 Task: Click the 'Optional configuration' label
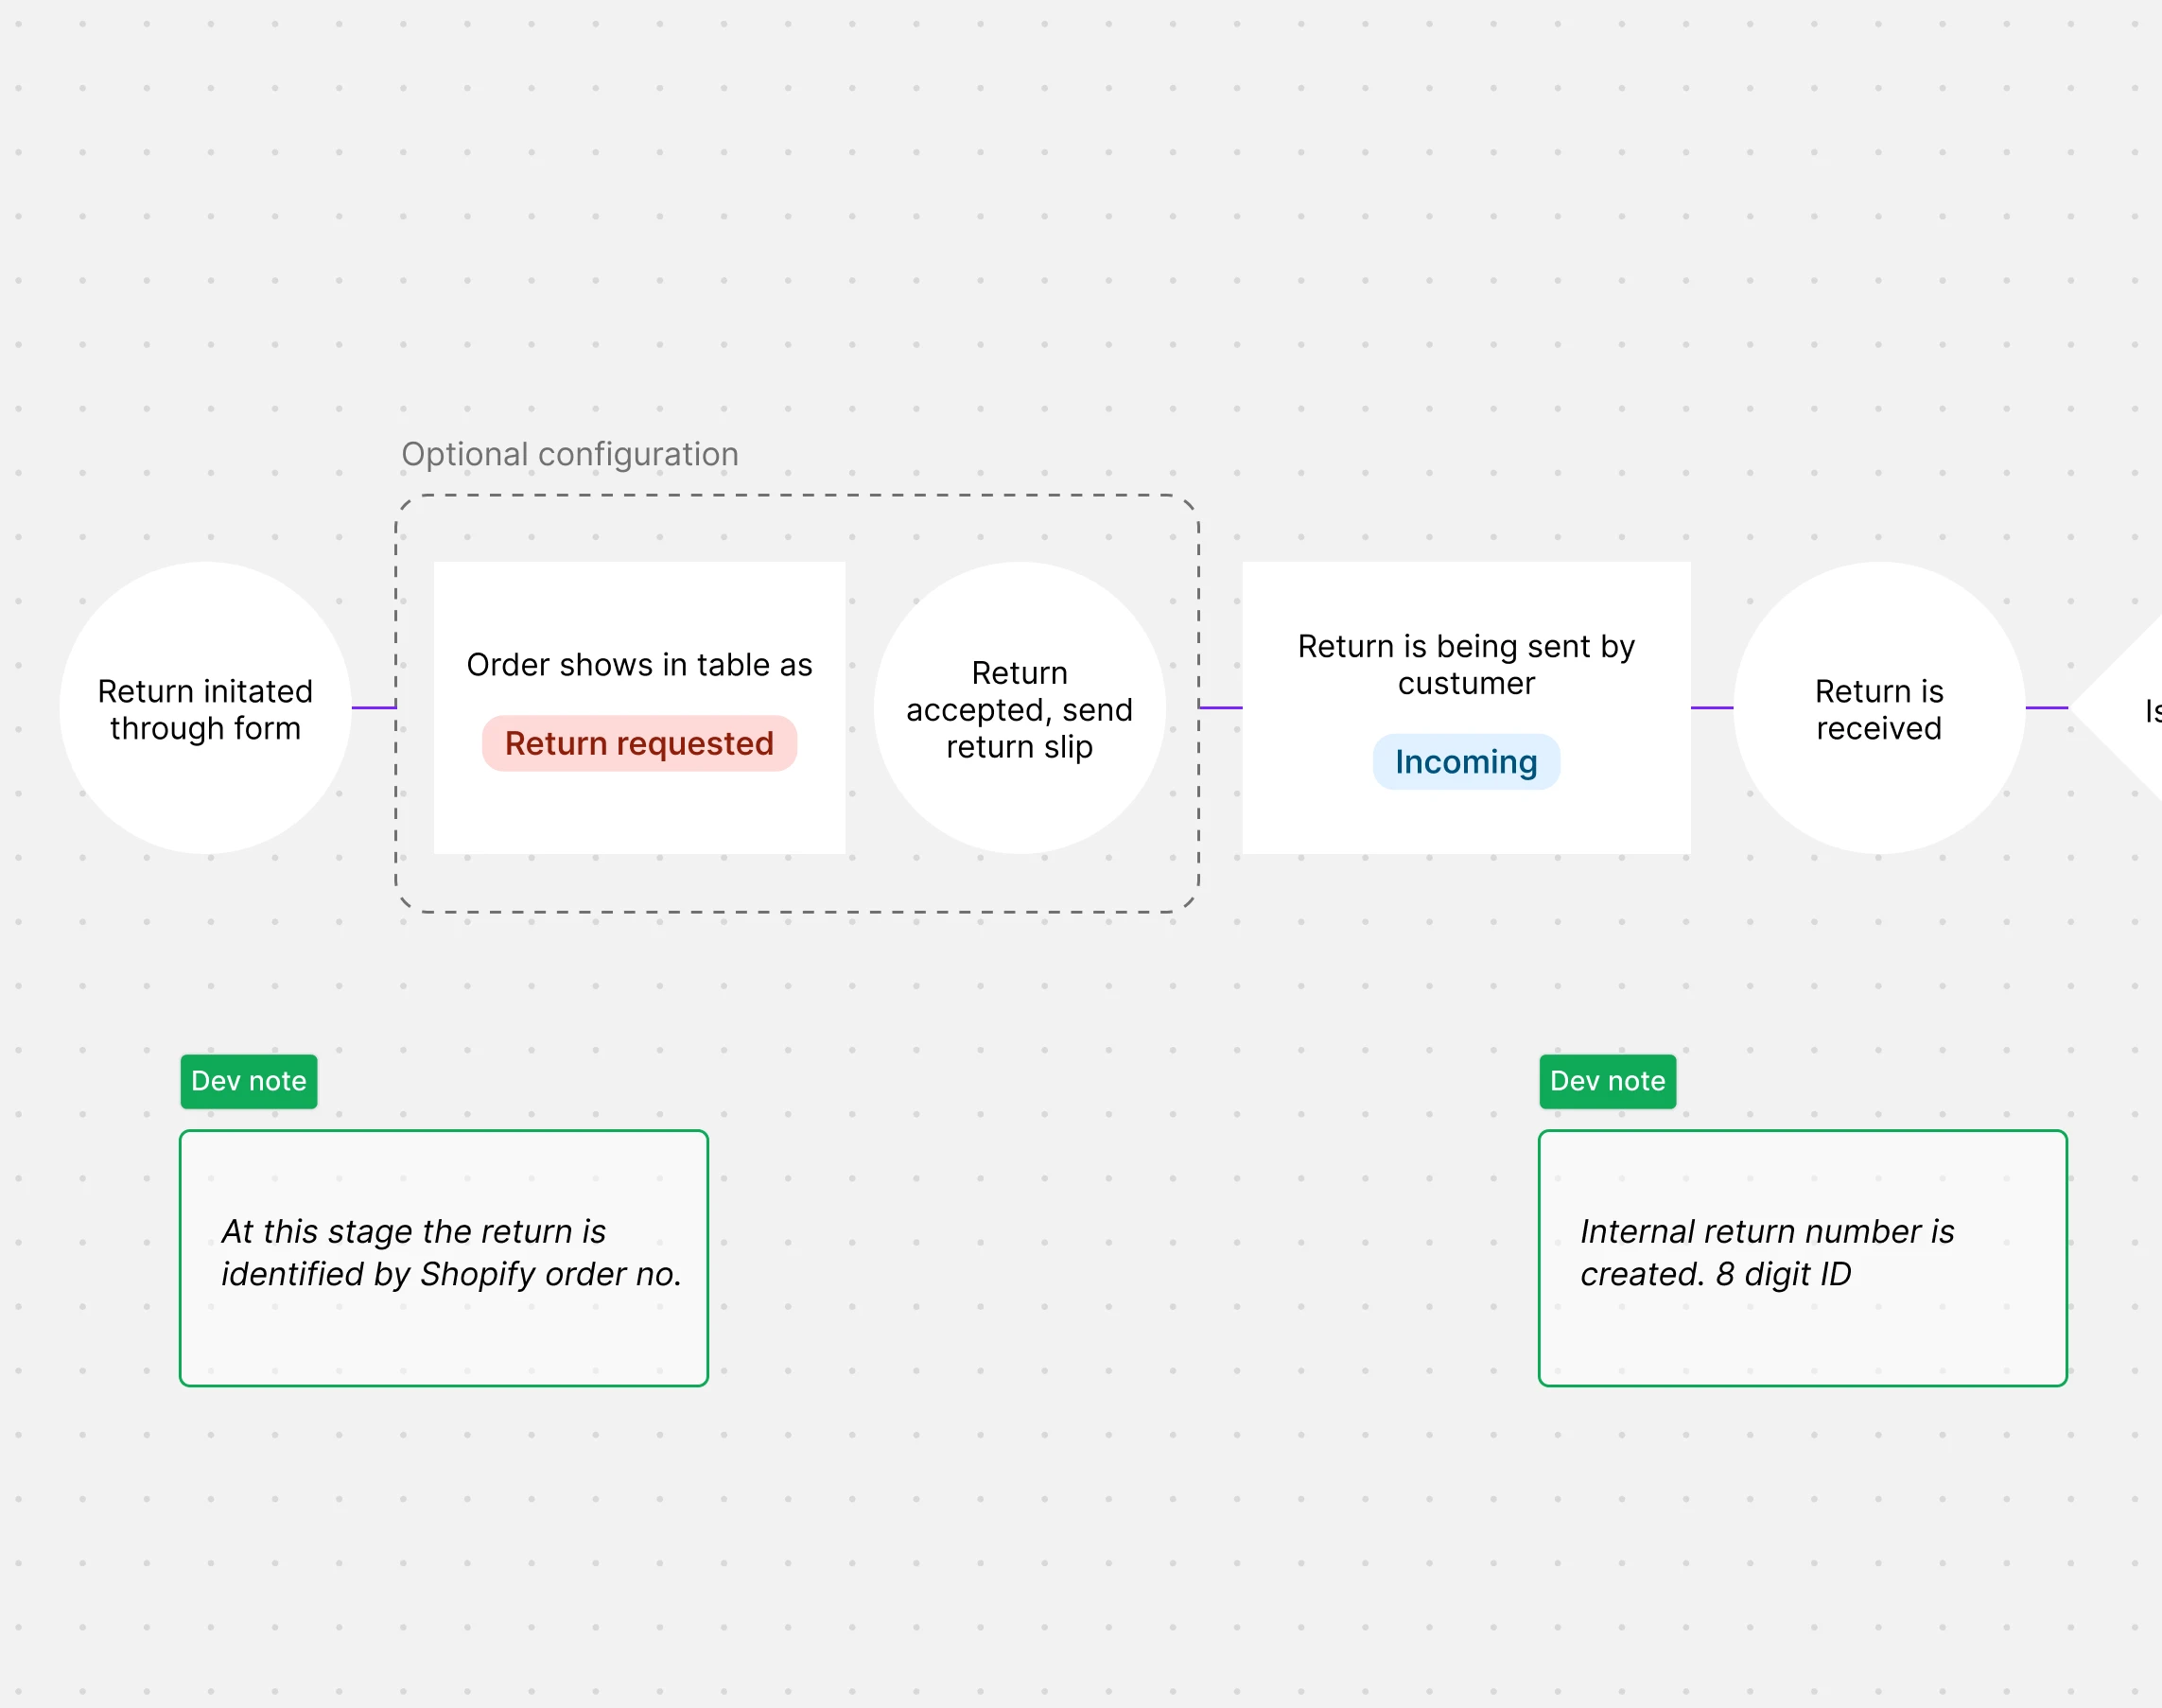click(x=570, y=454)
